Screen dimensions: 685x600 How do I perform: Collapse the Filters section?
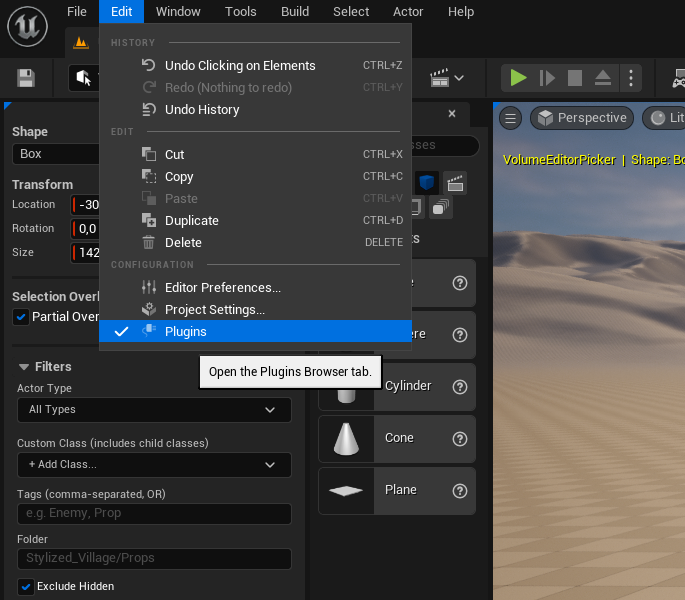pos(24,367)
